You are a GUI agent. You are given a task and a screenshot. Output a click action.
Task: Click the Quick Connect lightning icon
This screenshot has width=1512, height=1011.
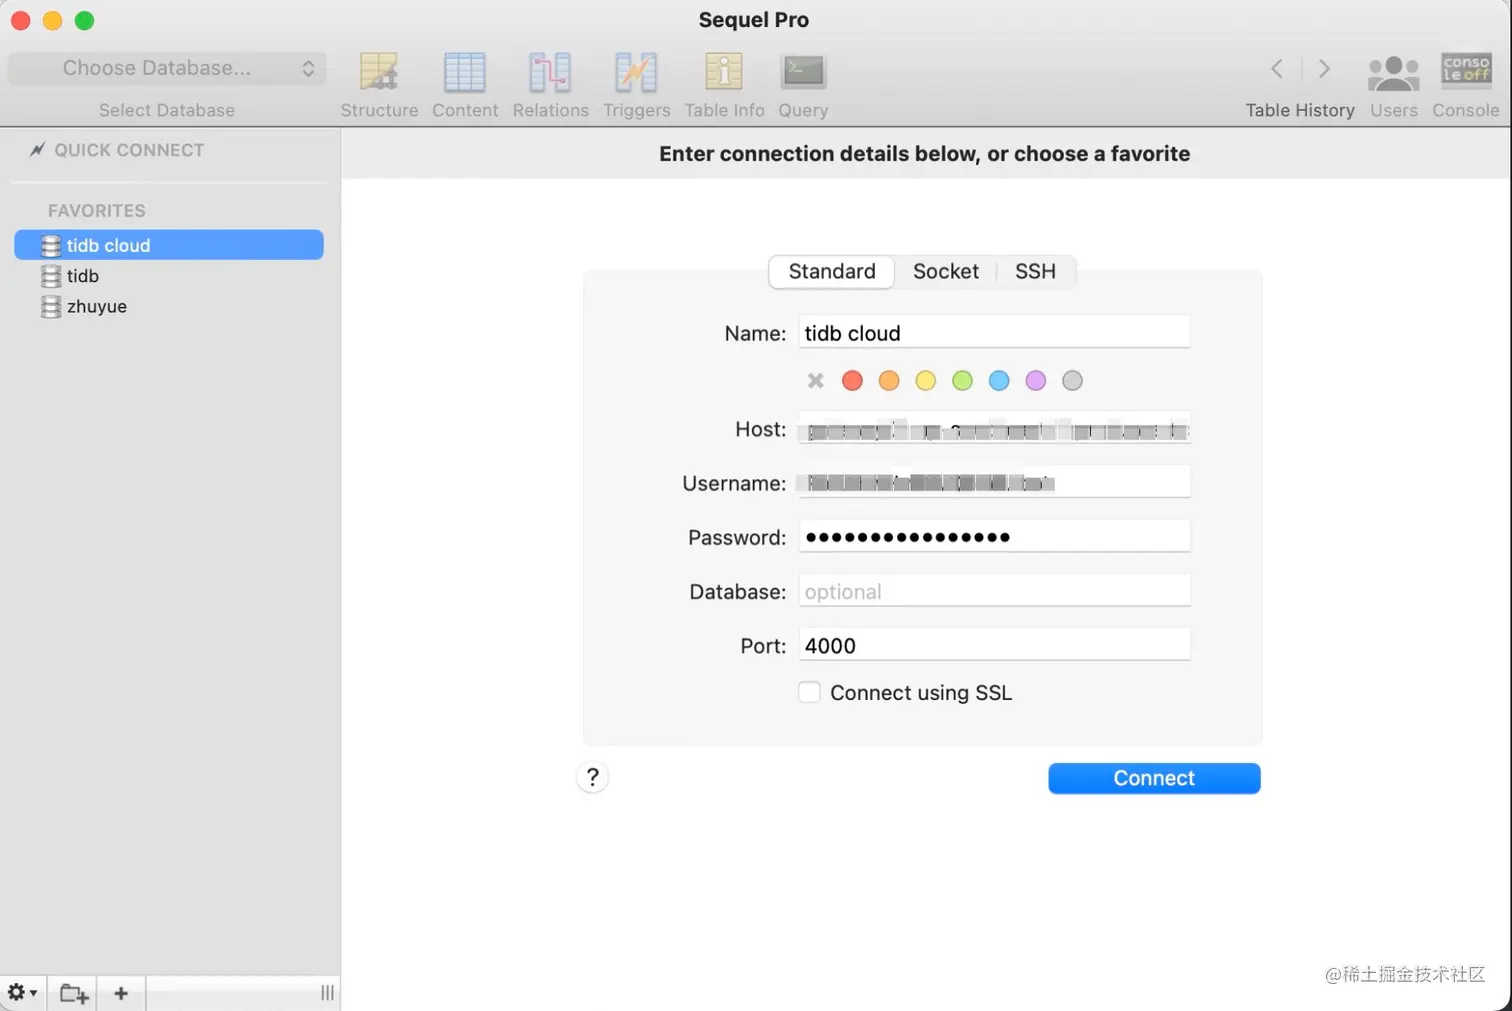point(37,150)
